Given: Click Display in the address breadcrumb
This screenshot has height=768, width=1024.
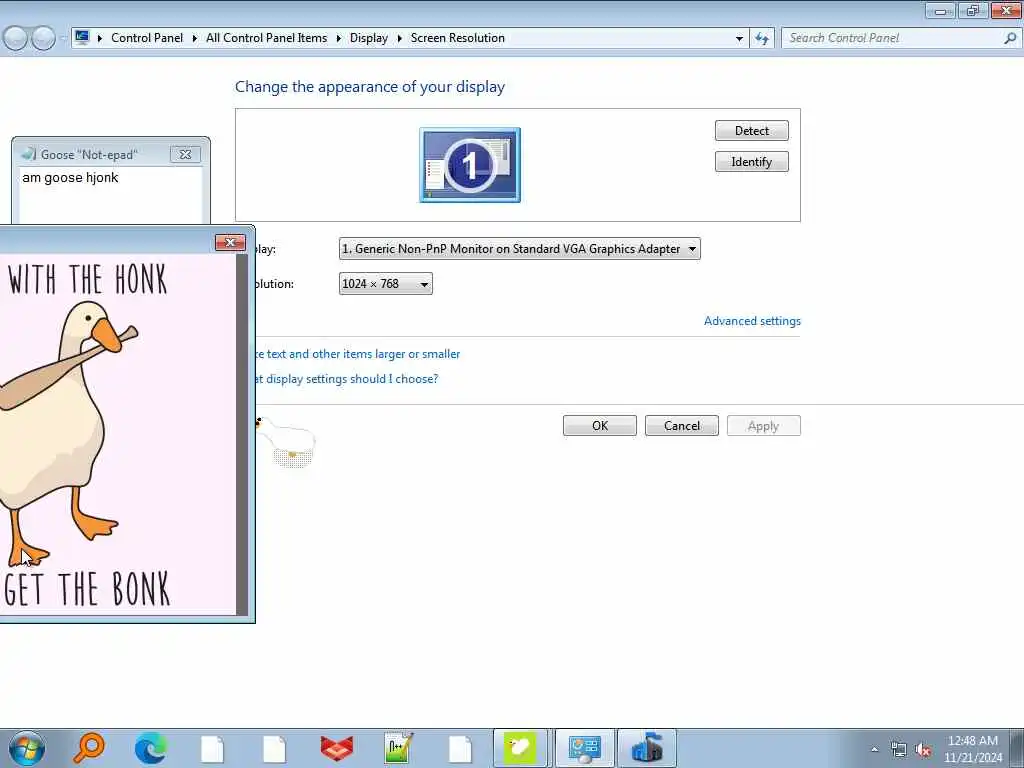Looking at the screenshot, I should pos(368,38).
